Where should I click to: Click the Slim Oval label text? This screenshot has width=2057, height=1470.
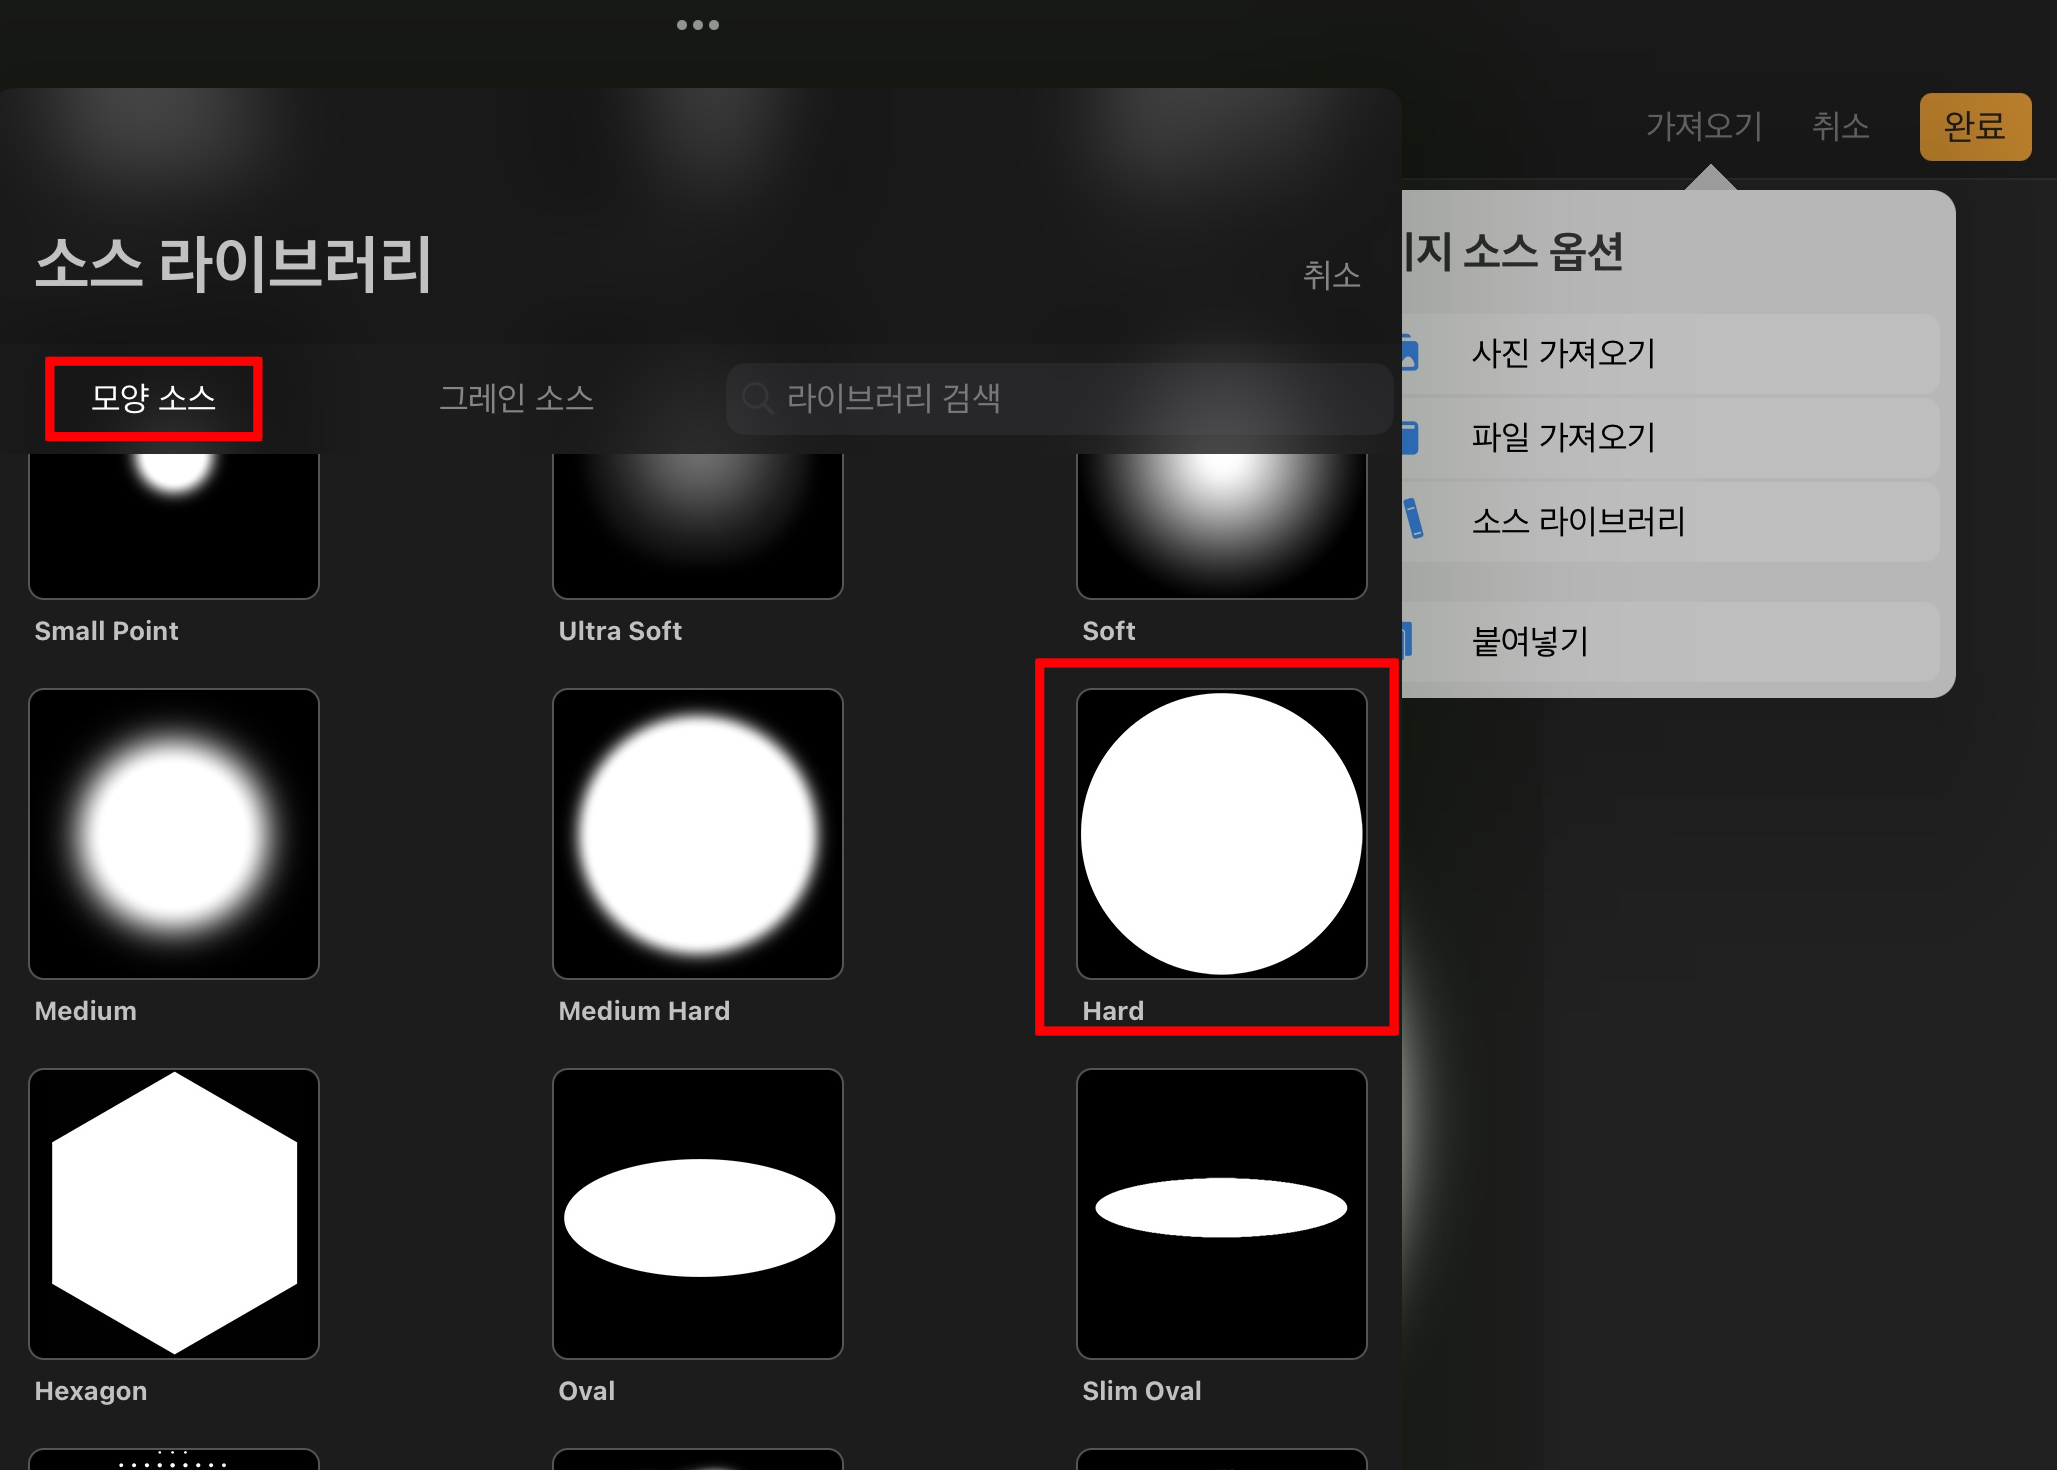[x=1142, y=1391]
